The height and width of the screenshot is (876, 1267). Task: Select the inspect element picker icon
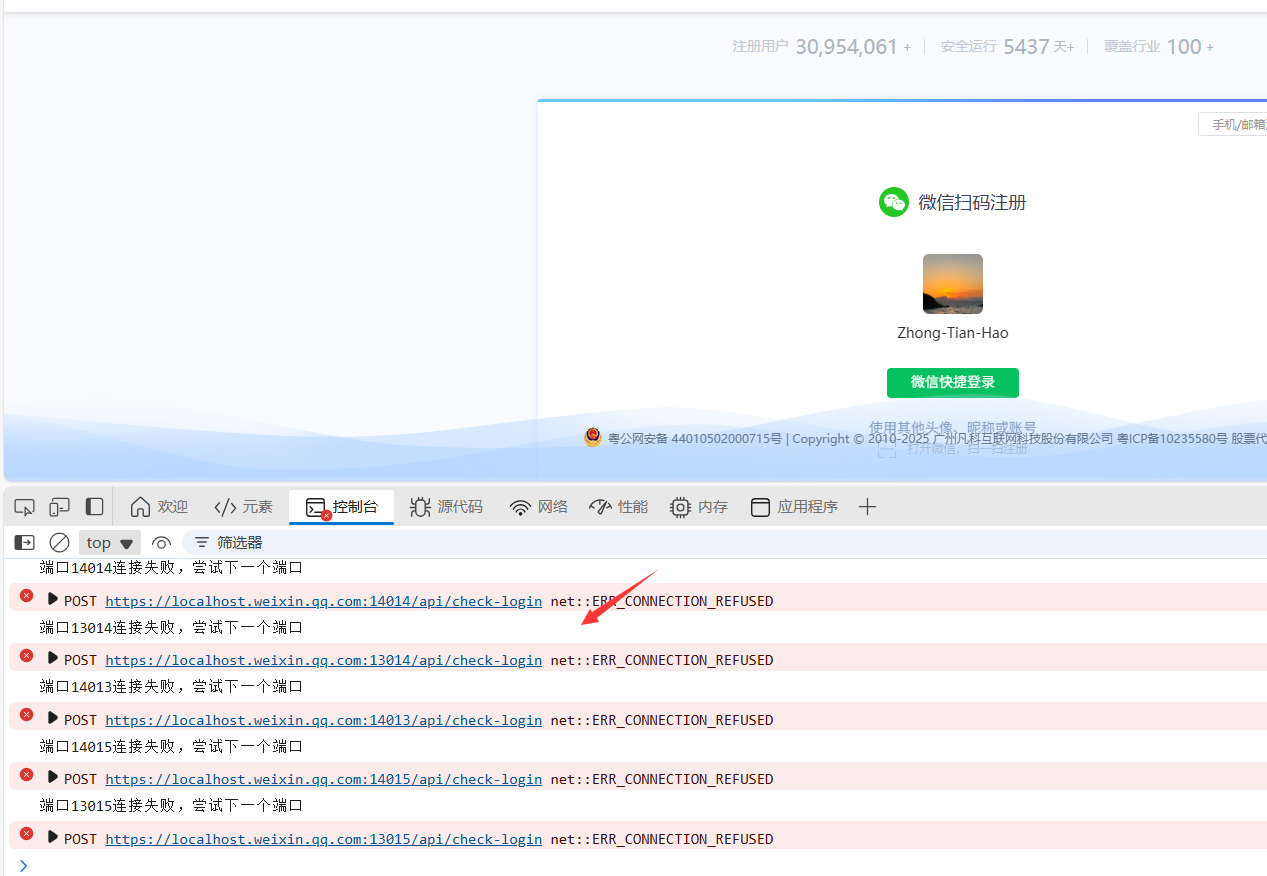25,507
